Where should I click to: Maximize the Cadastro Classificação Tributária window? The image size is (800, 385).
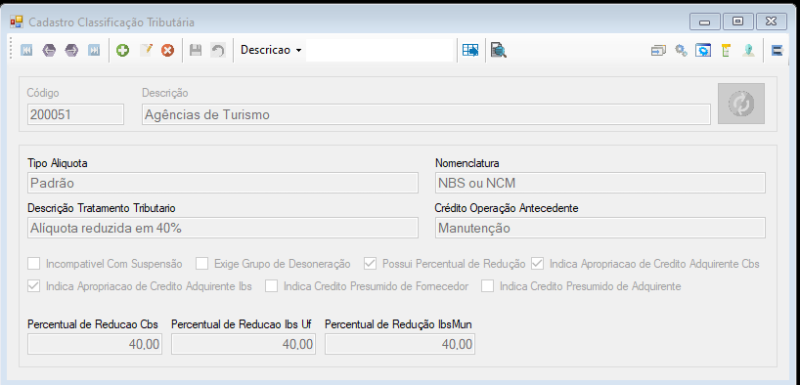(x=737, y=21)
